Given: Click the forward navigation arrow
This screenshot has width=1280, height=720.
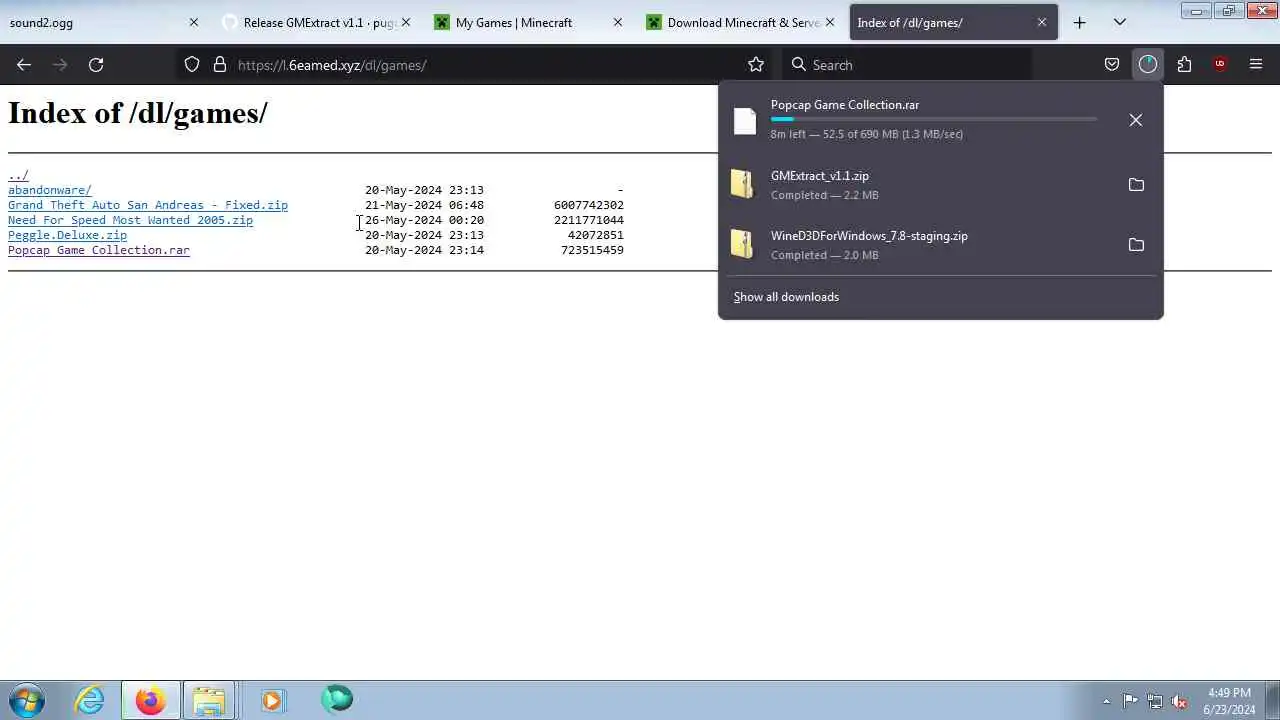Looking at the screenshot, I should pyautogui.click(x=60, y=65).
